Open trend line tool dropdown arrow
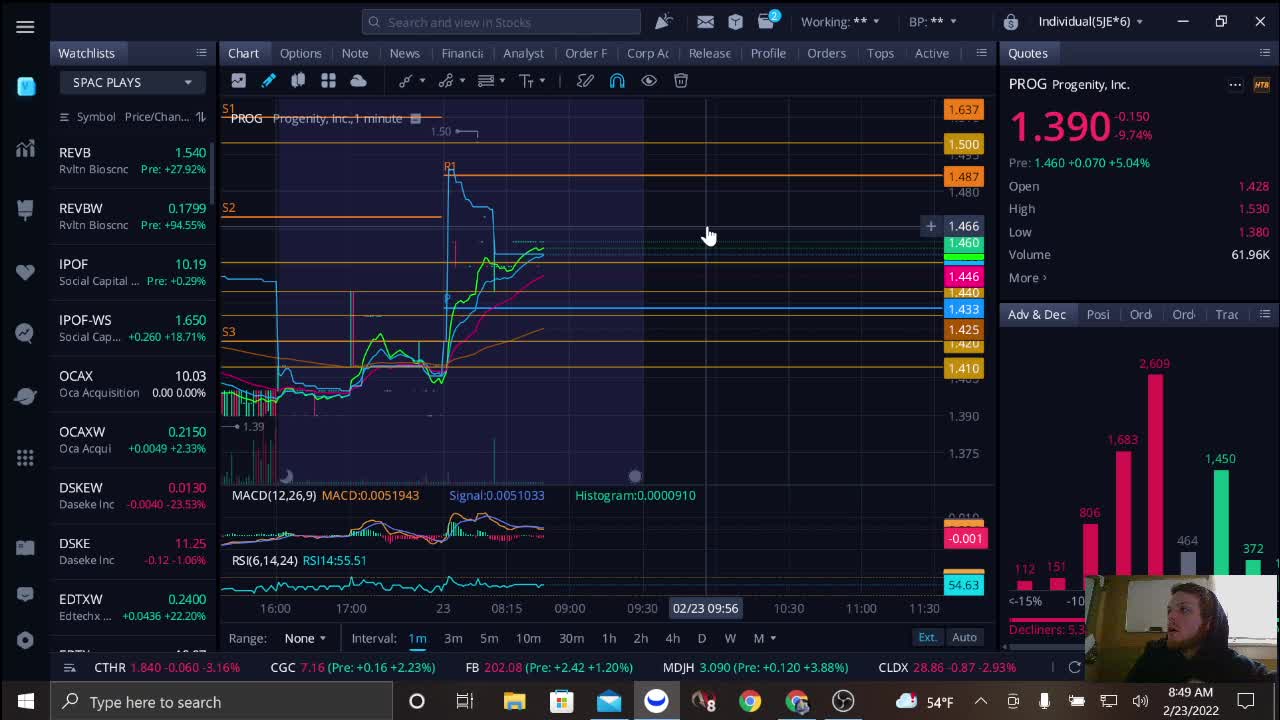Viewport: 1280px width, 720px height. tap(421, 81)
